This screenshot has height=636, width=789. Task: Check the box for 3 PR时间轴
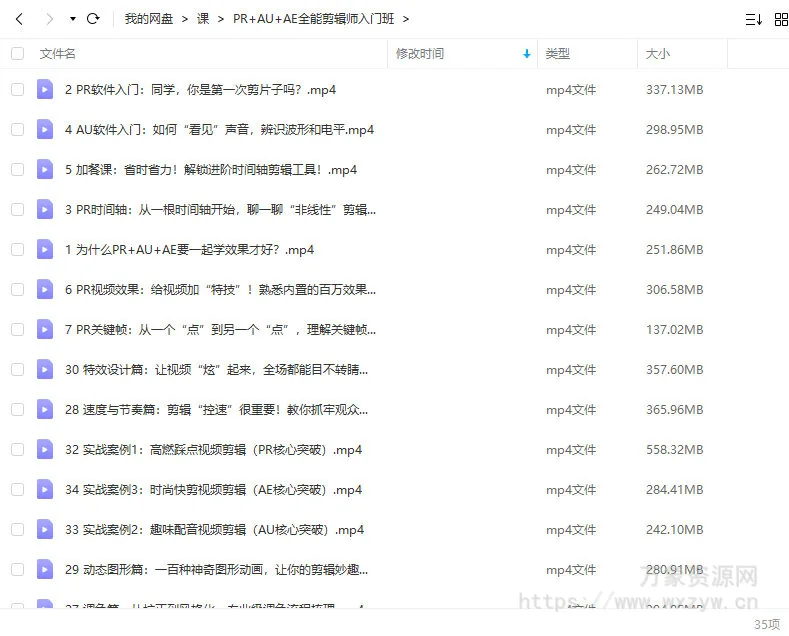(18, 210)
